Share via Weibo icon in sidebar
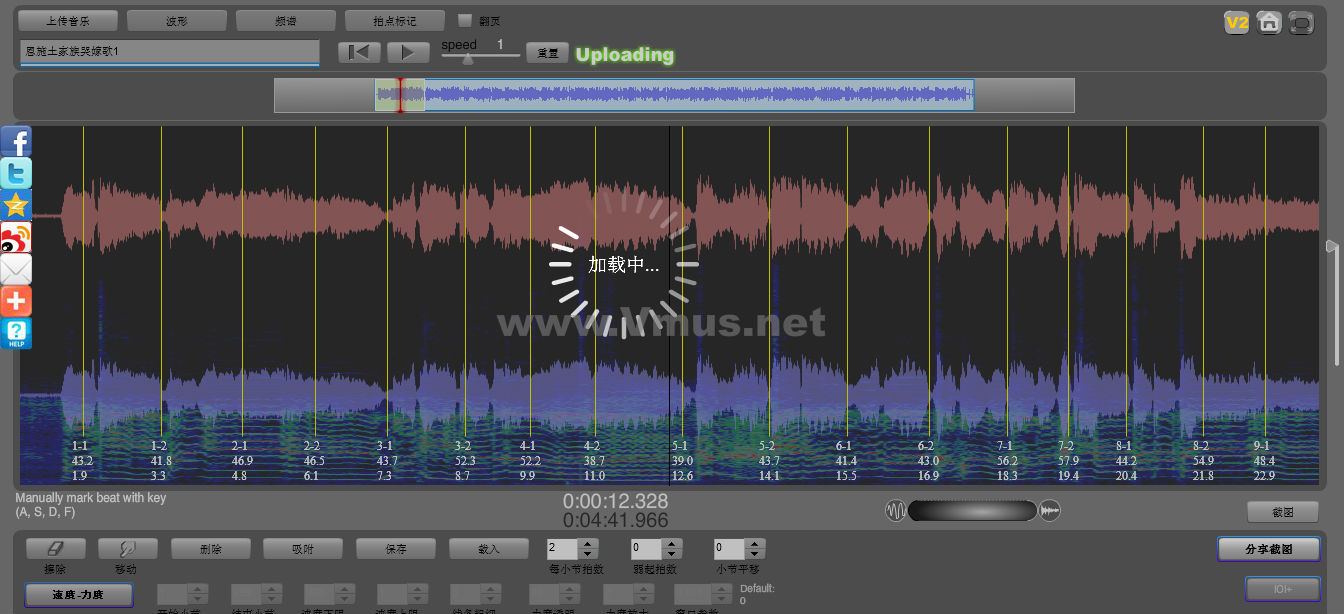1344x614 pixels. 16,237
